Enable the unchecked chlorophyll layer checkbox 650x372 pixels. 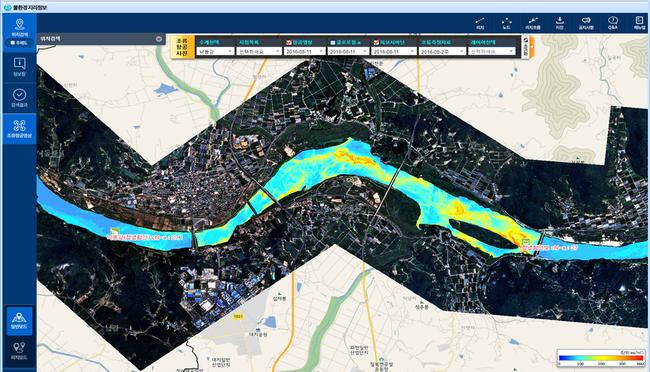[333, 42]
